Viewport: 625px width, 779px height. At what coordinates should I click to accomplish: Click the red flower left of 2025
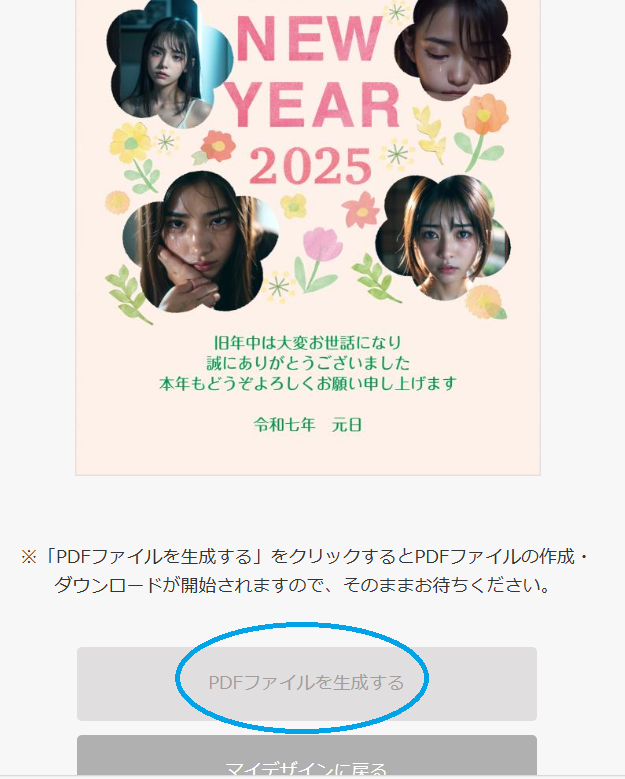(215, 147)
